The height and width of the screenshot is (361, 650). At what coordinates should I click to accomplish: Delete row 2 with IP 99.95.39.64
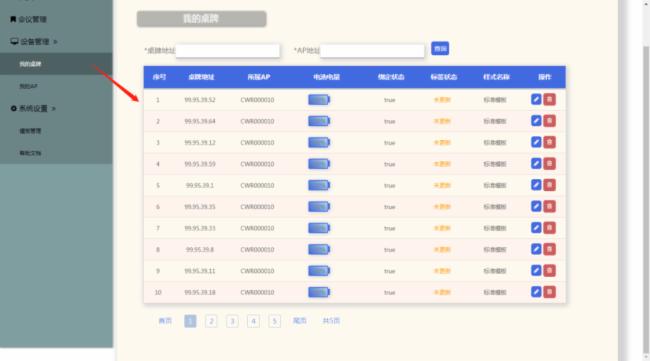(x=550, y=121)
